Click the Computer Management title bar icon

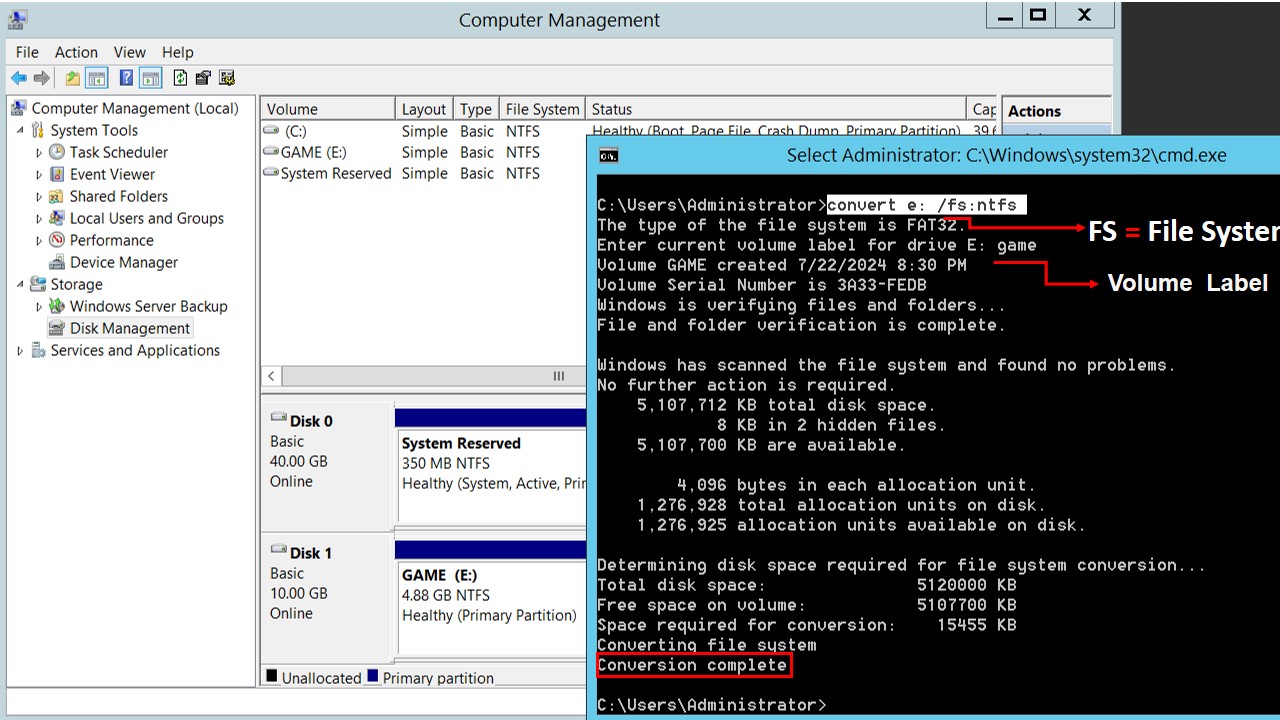[17, 19]
